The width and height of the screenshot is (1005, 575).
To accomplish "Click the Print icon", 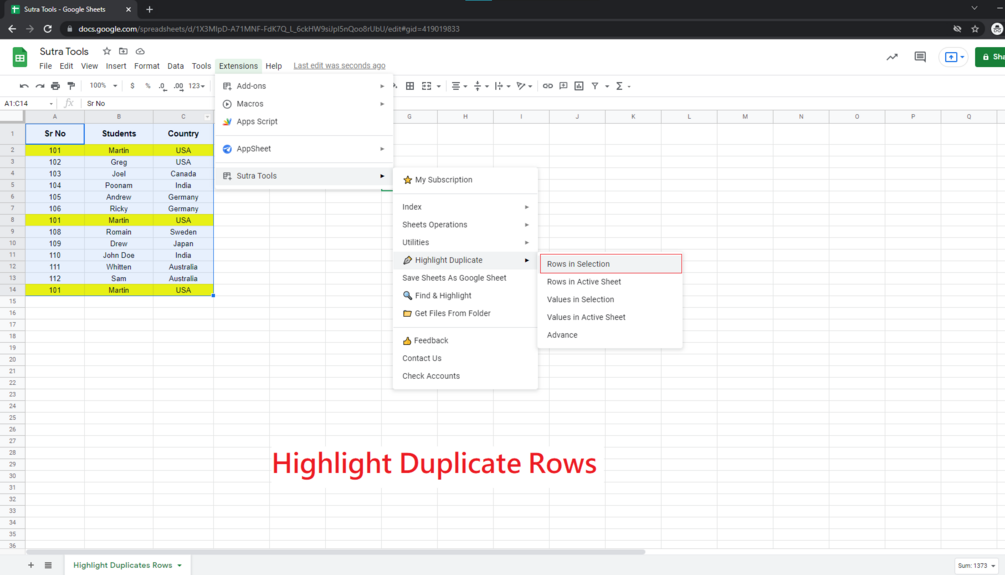I will (x=55, y=86).
